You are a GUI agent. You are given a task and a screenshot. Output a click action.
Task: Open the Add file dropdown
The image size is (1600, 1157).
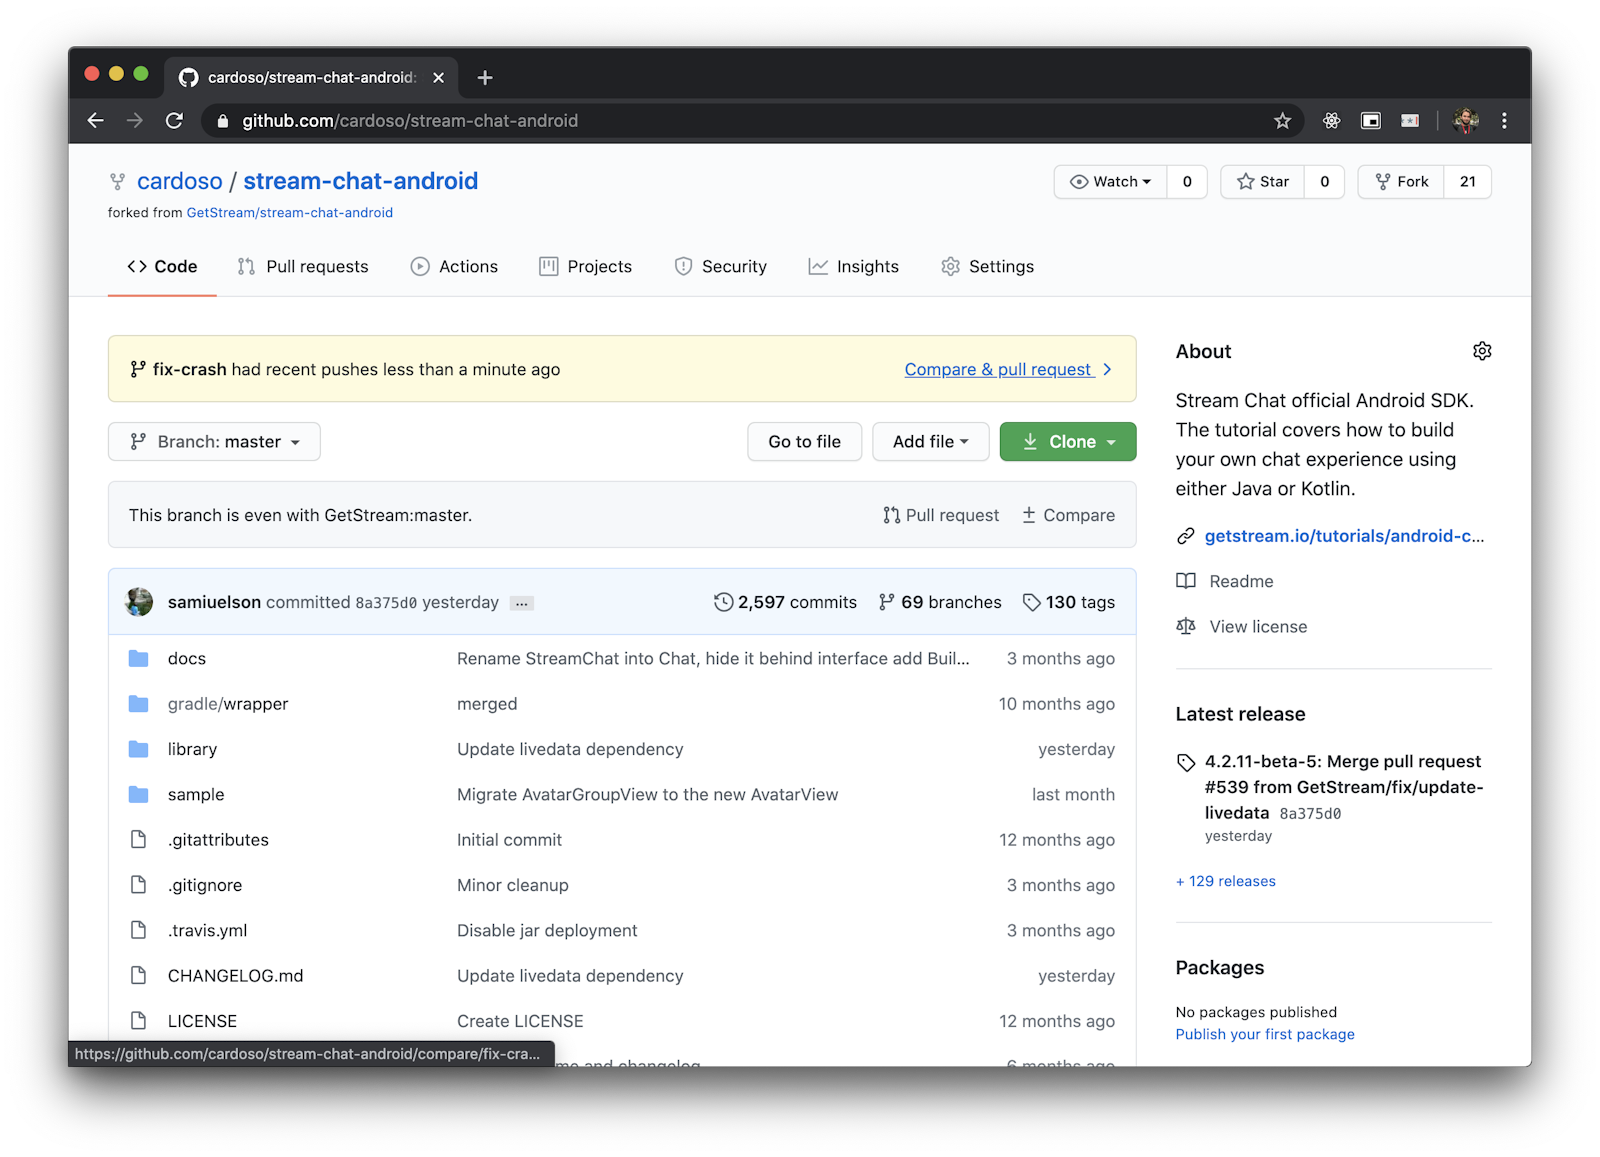(930, 441)
